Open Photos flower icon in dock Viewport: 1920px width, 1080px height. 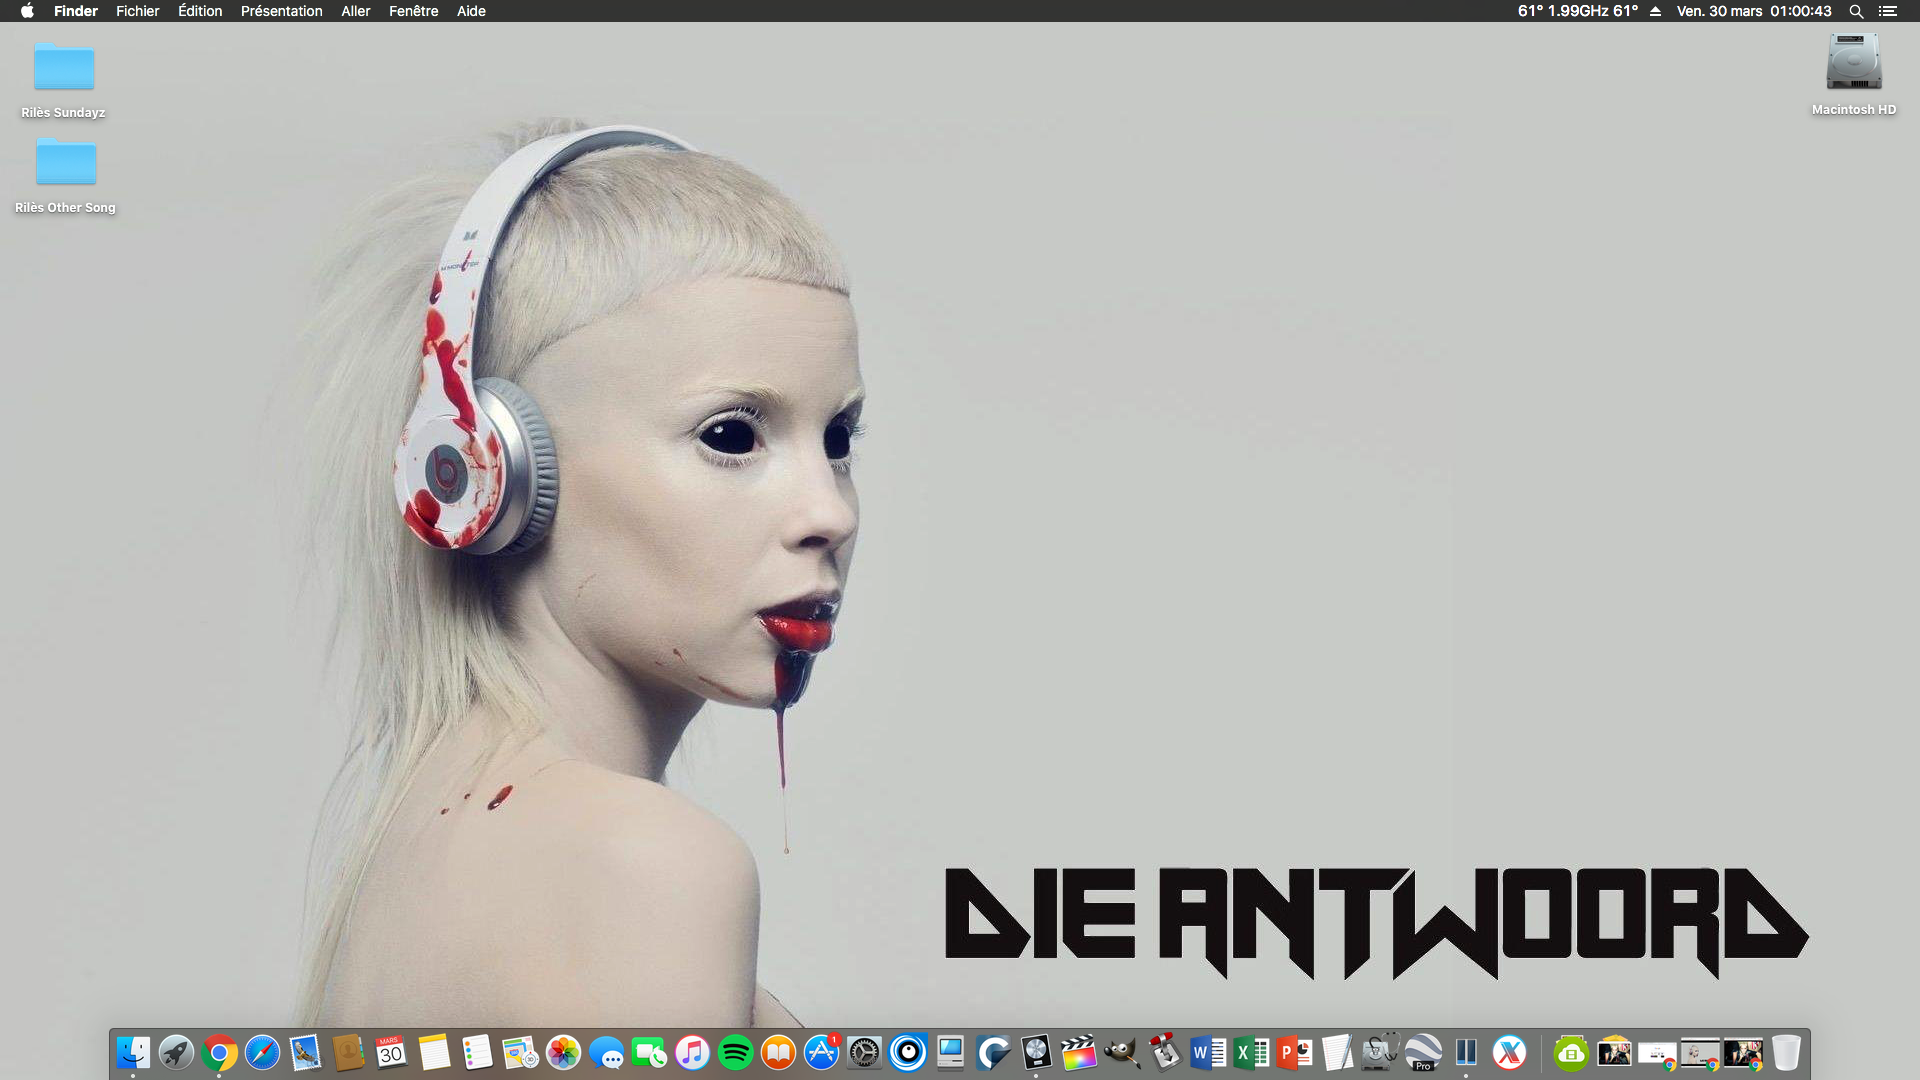coord(563,1052)
